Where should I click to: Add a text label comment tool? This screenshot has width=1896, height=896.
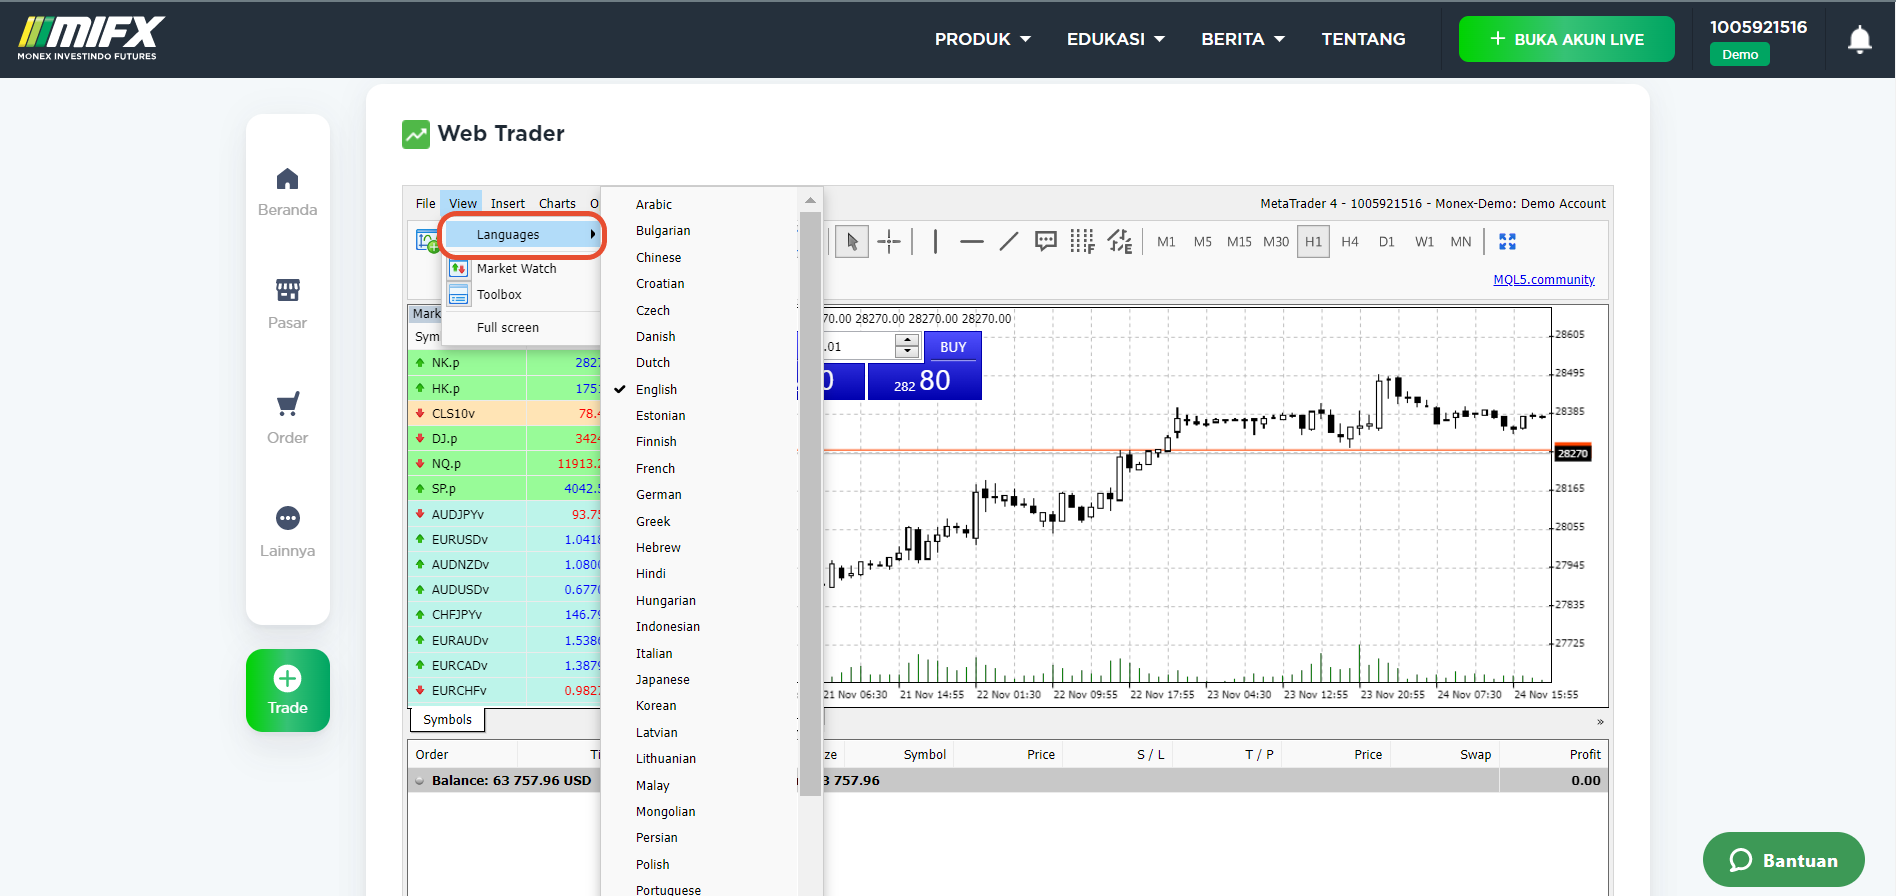point(1046,241)
